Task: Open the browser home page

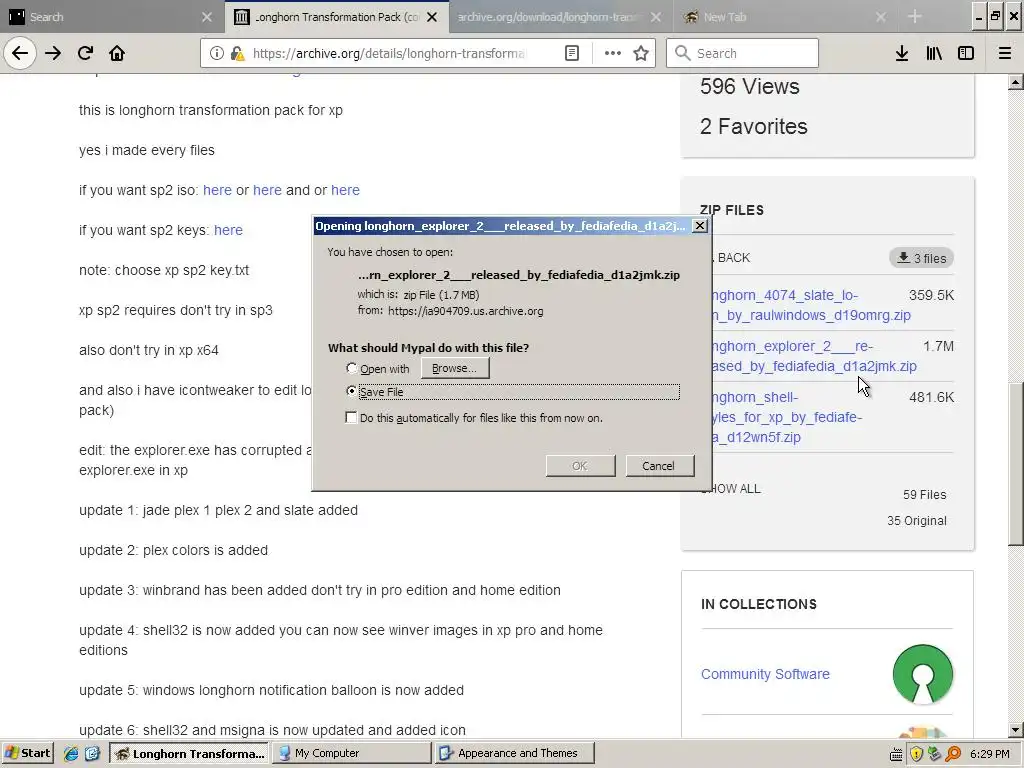Action: (117, 53)
